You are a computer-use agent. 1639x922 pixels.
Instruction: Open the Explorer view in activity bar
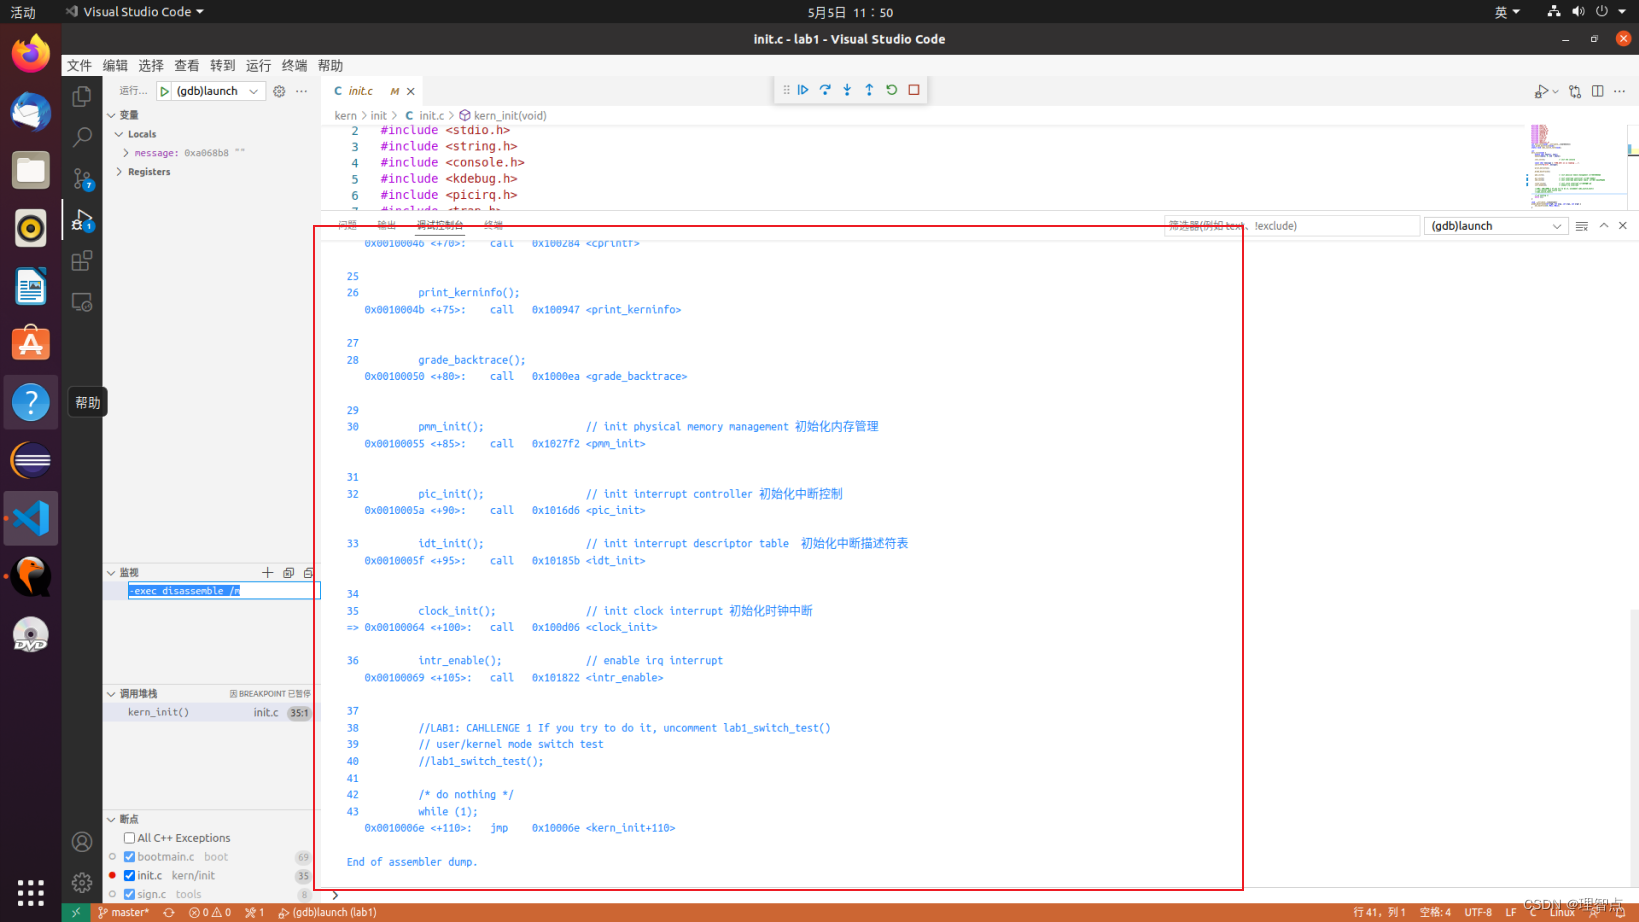pos(82,96)
